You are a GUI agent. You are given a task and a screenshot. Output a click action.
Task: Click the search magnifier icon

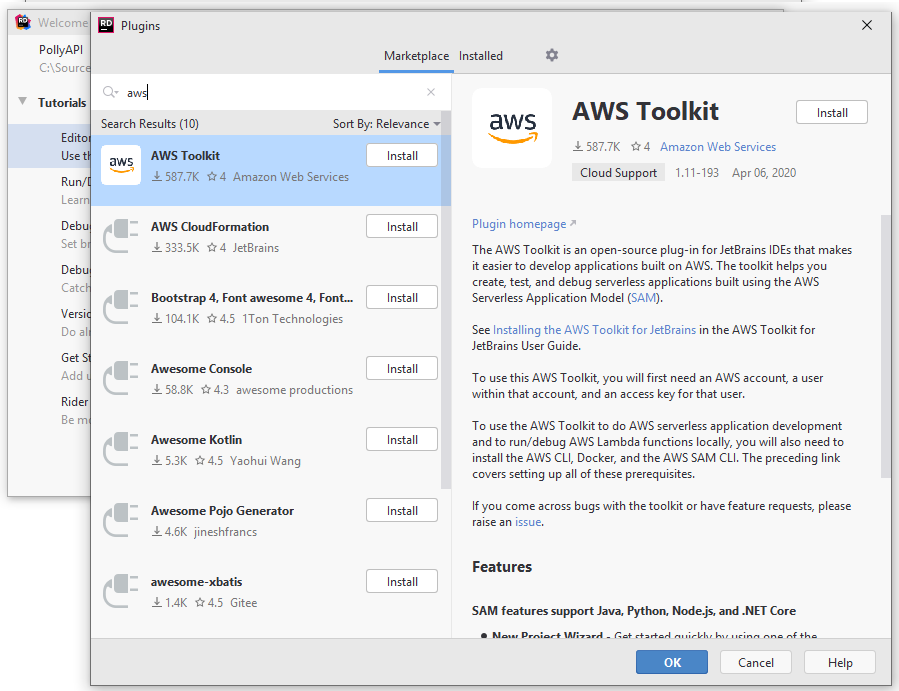click(110, 92)
